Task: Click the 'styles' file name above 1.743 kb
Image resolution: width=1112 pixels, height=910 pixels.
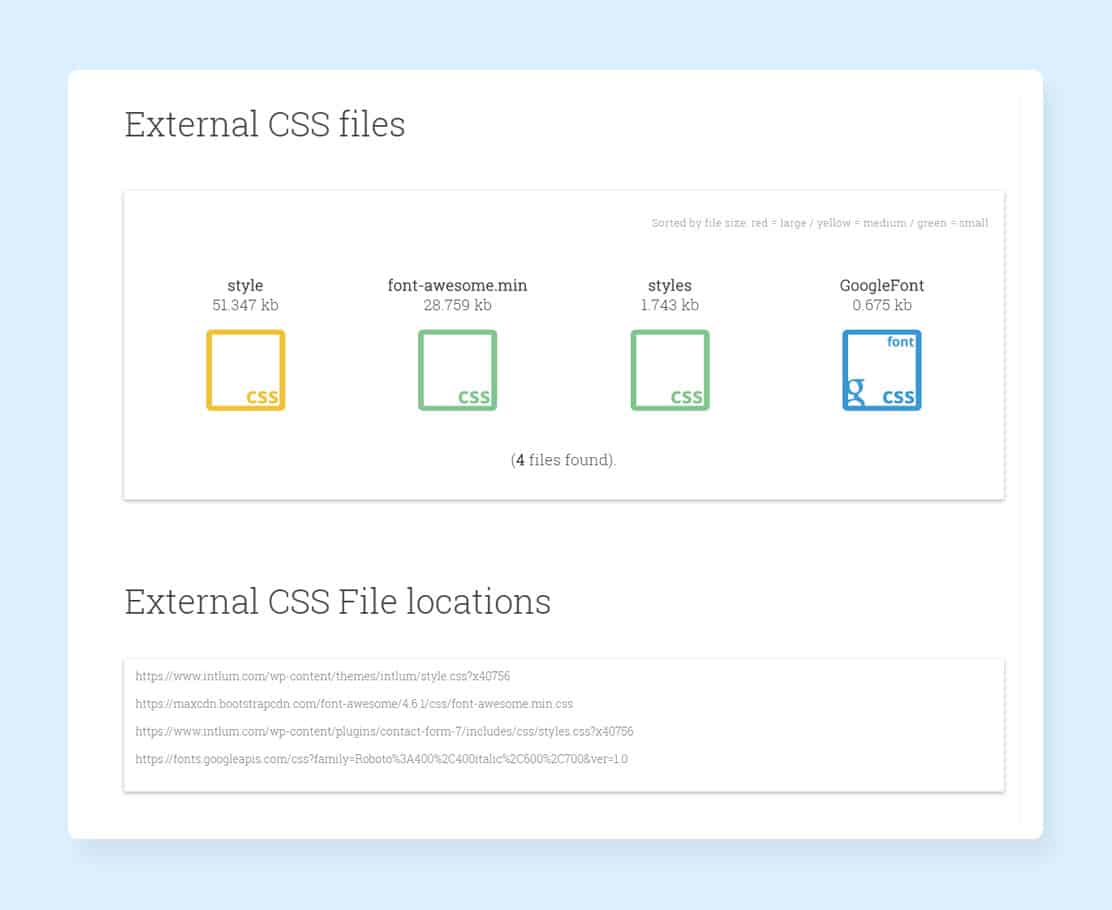Action: pos(669,286)
